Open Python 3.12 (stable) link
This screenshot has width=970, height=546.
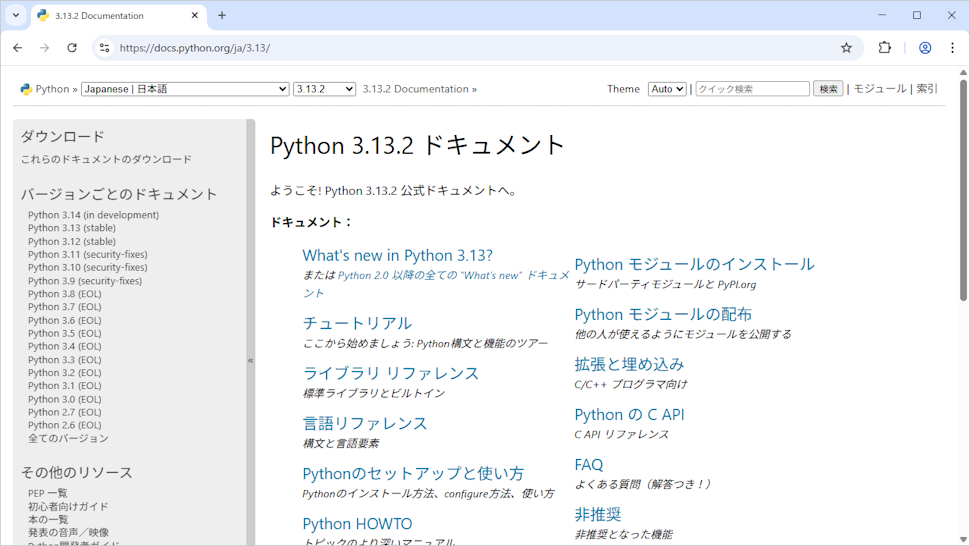tap(72, 241)
